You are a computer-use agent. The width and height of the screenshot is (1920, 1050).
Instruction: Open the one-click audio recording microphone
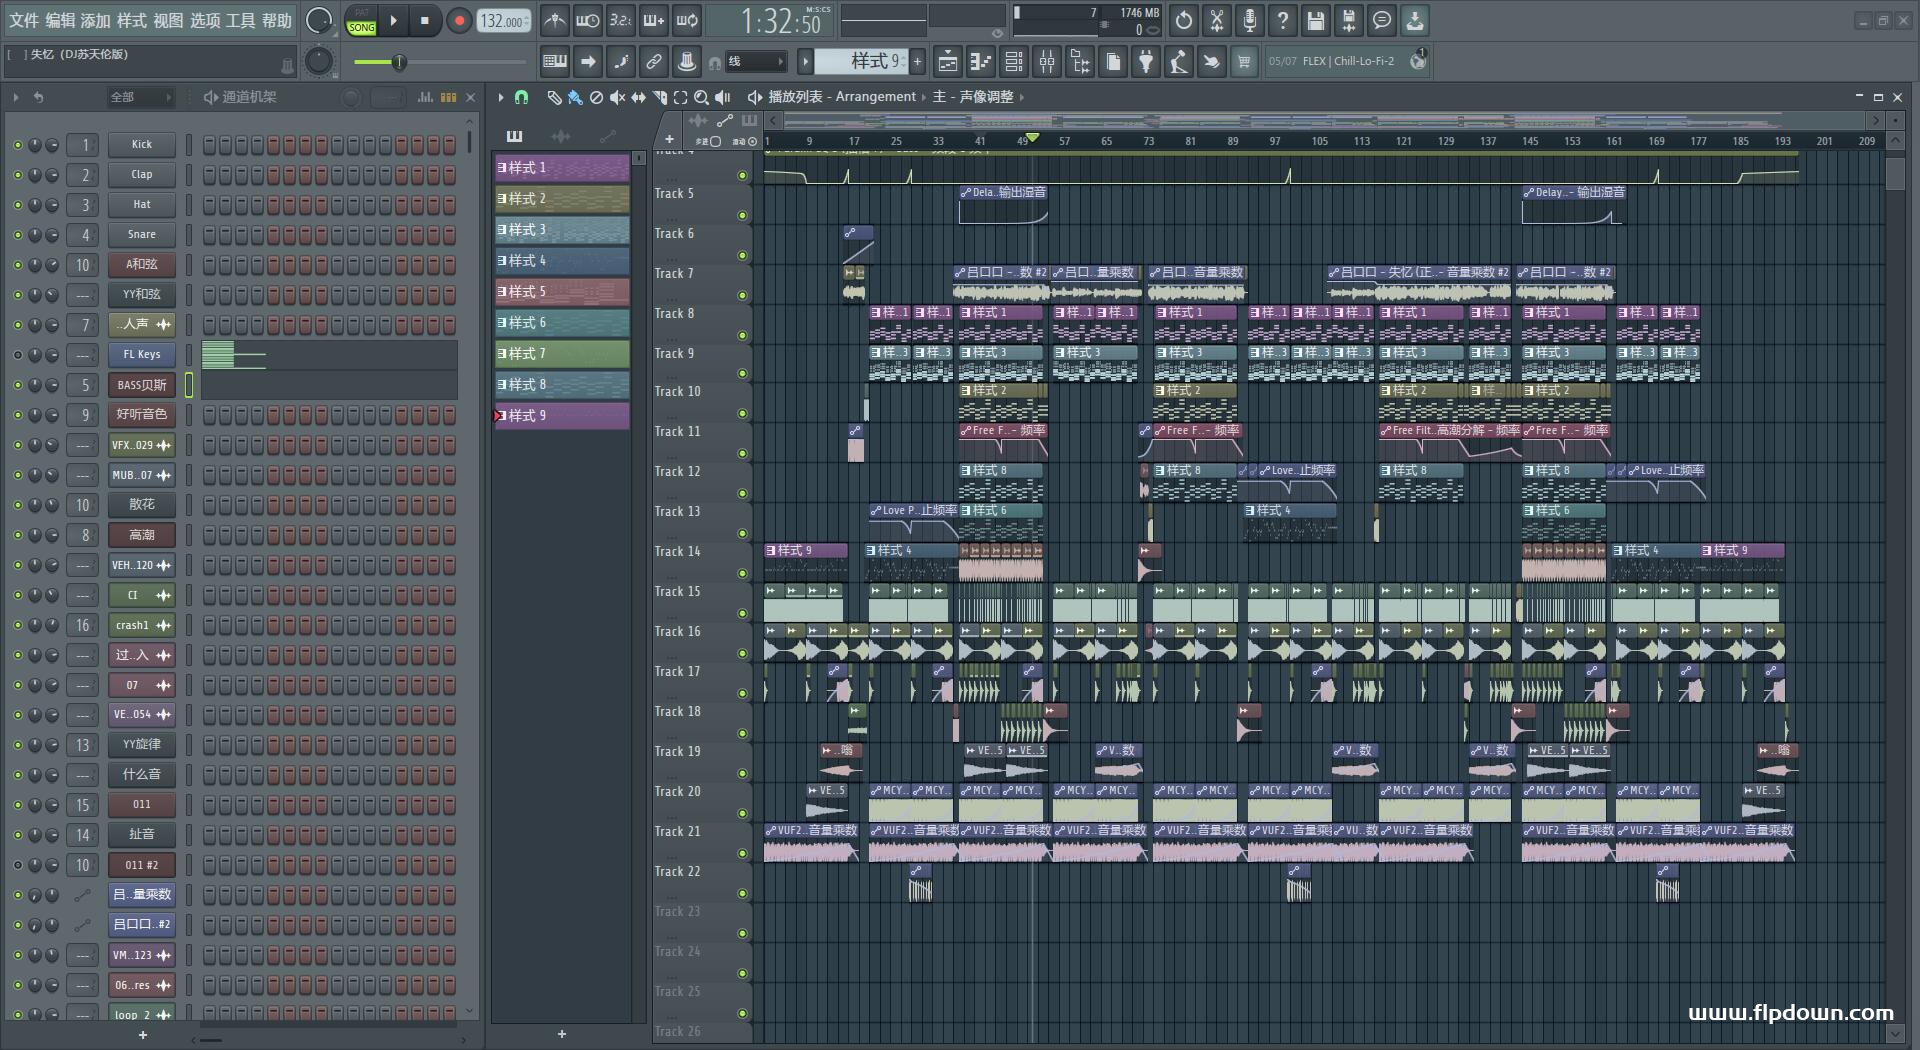(x=1250, y=20)
